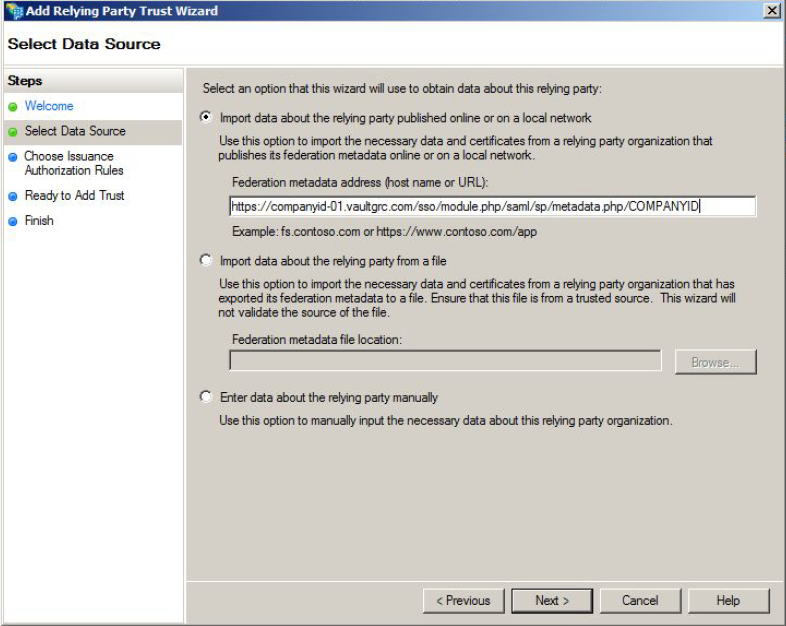Click the Browse... button

(716, 362)
